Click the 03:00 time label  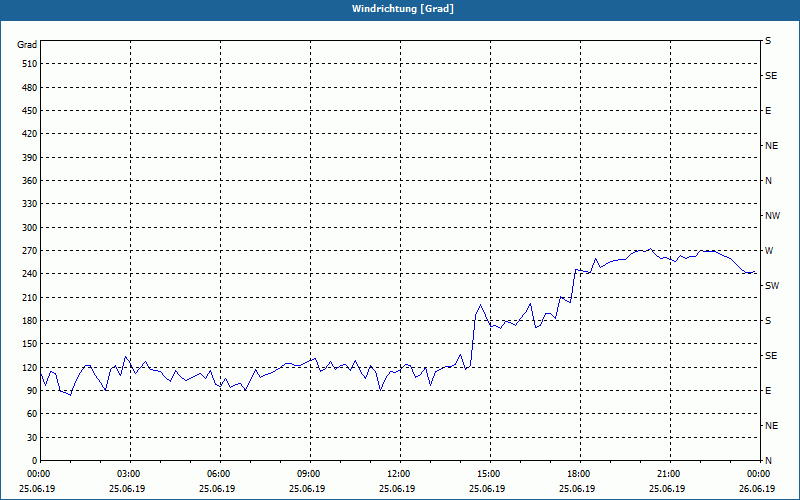click(131, 474)
